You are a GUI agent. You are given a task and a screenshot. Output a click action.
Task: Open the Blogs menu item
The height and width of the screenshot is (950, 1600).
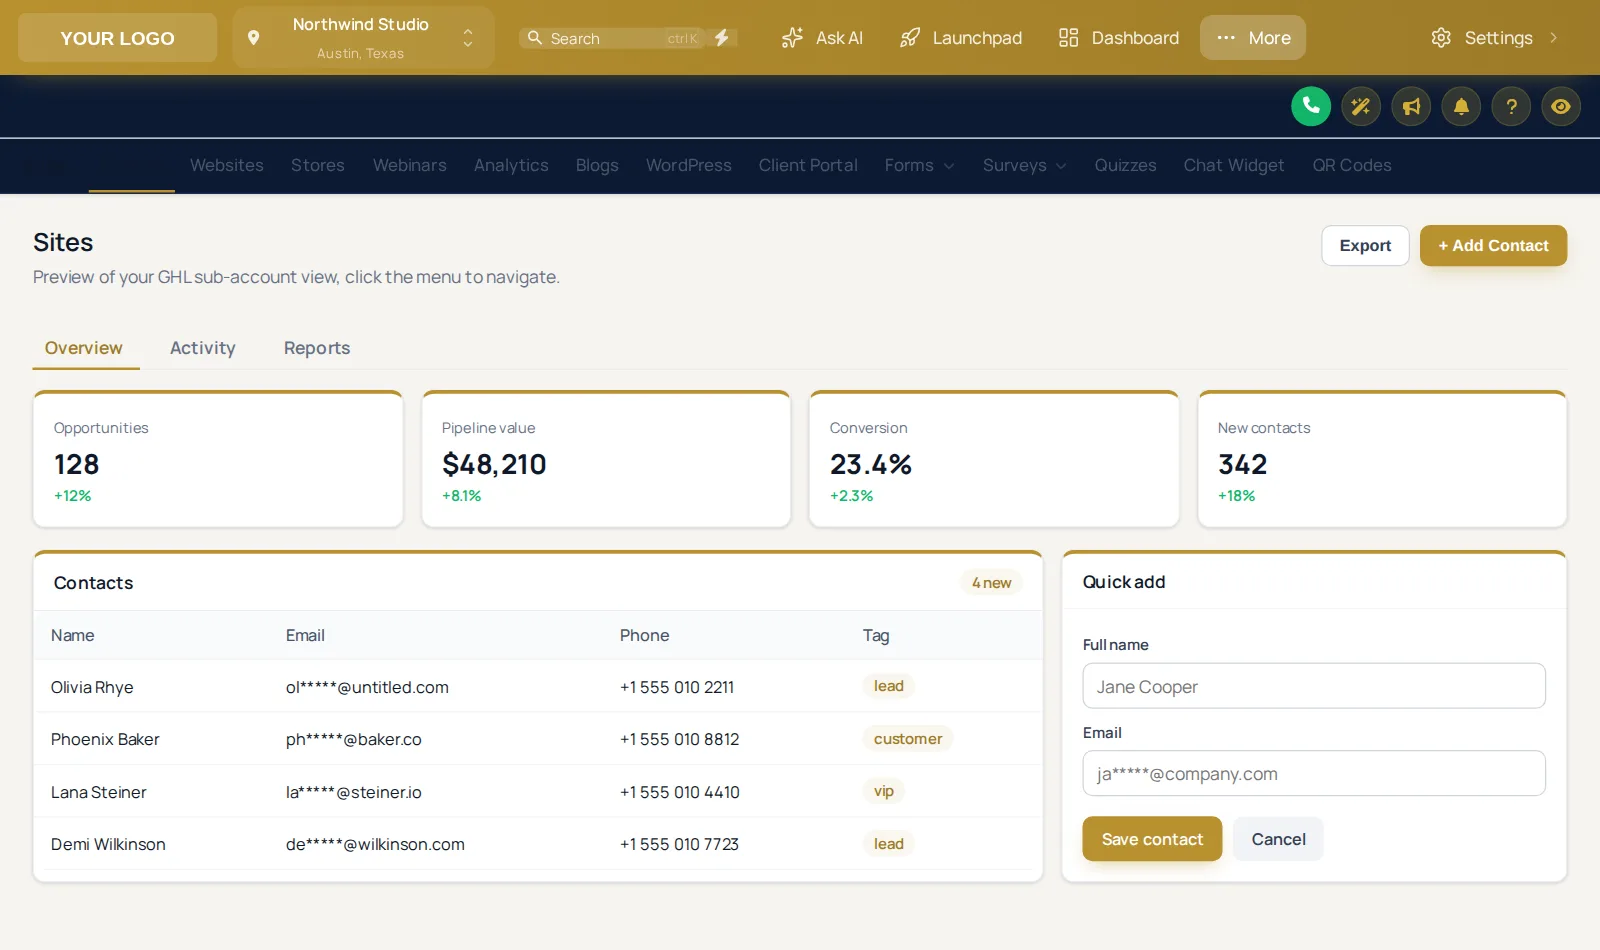[x=597, y=166]
